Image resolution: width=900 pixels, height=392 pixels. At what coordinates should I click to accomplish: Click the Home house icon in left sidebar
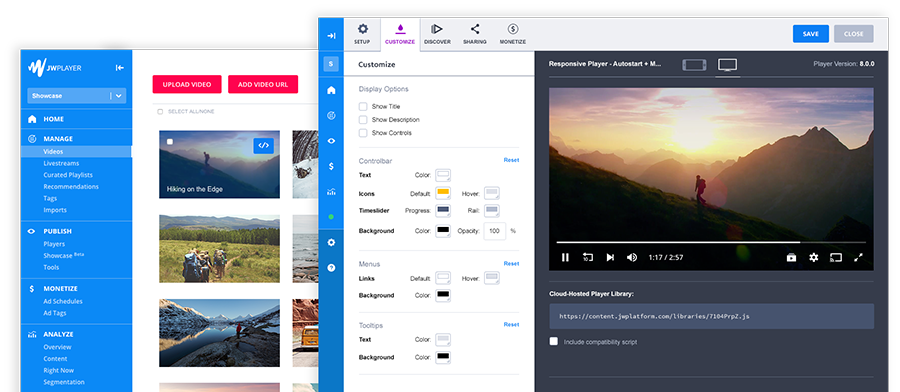click(x=32, y=119)
